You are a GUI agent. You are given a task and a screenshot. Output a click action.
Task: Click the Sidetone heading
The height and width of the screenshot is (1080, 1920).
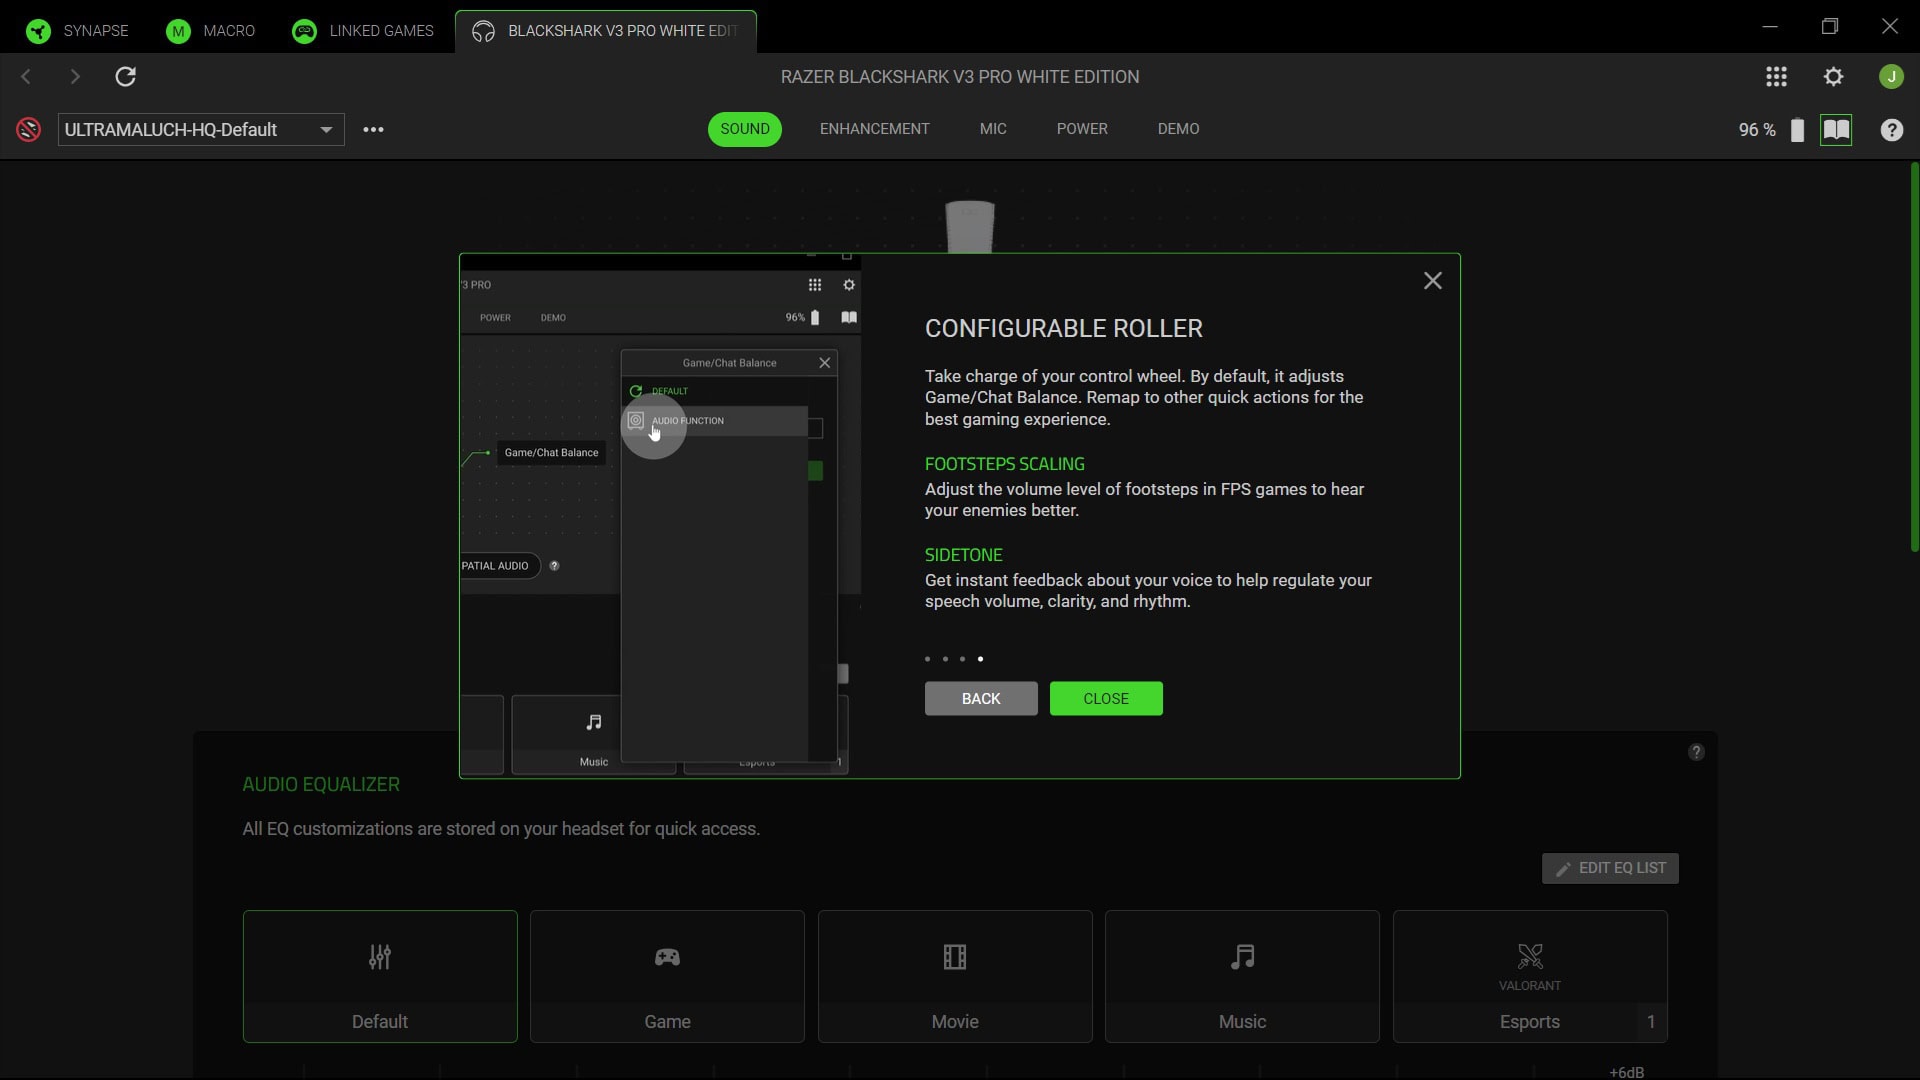click(963, 555)
